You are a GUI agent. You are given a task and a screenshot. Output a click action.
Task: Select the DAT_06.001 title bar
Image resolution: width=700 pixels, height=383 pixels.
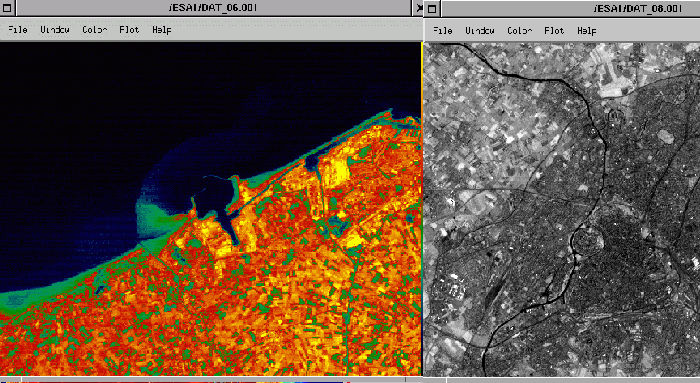[x=212, y=8]
